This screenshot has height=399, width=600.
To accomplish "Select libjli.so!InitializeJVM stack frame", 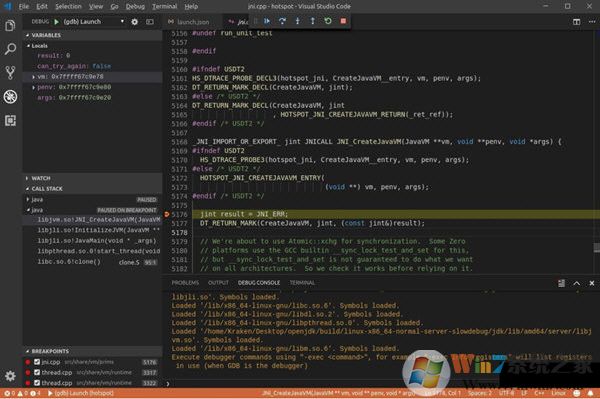I will point(92,230).
